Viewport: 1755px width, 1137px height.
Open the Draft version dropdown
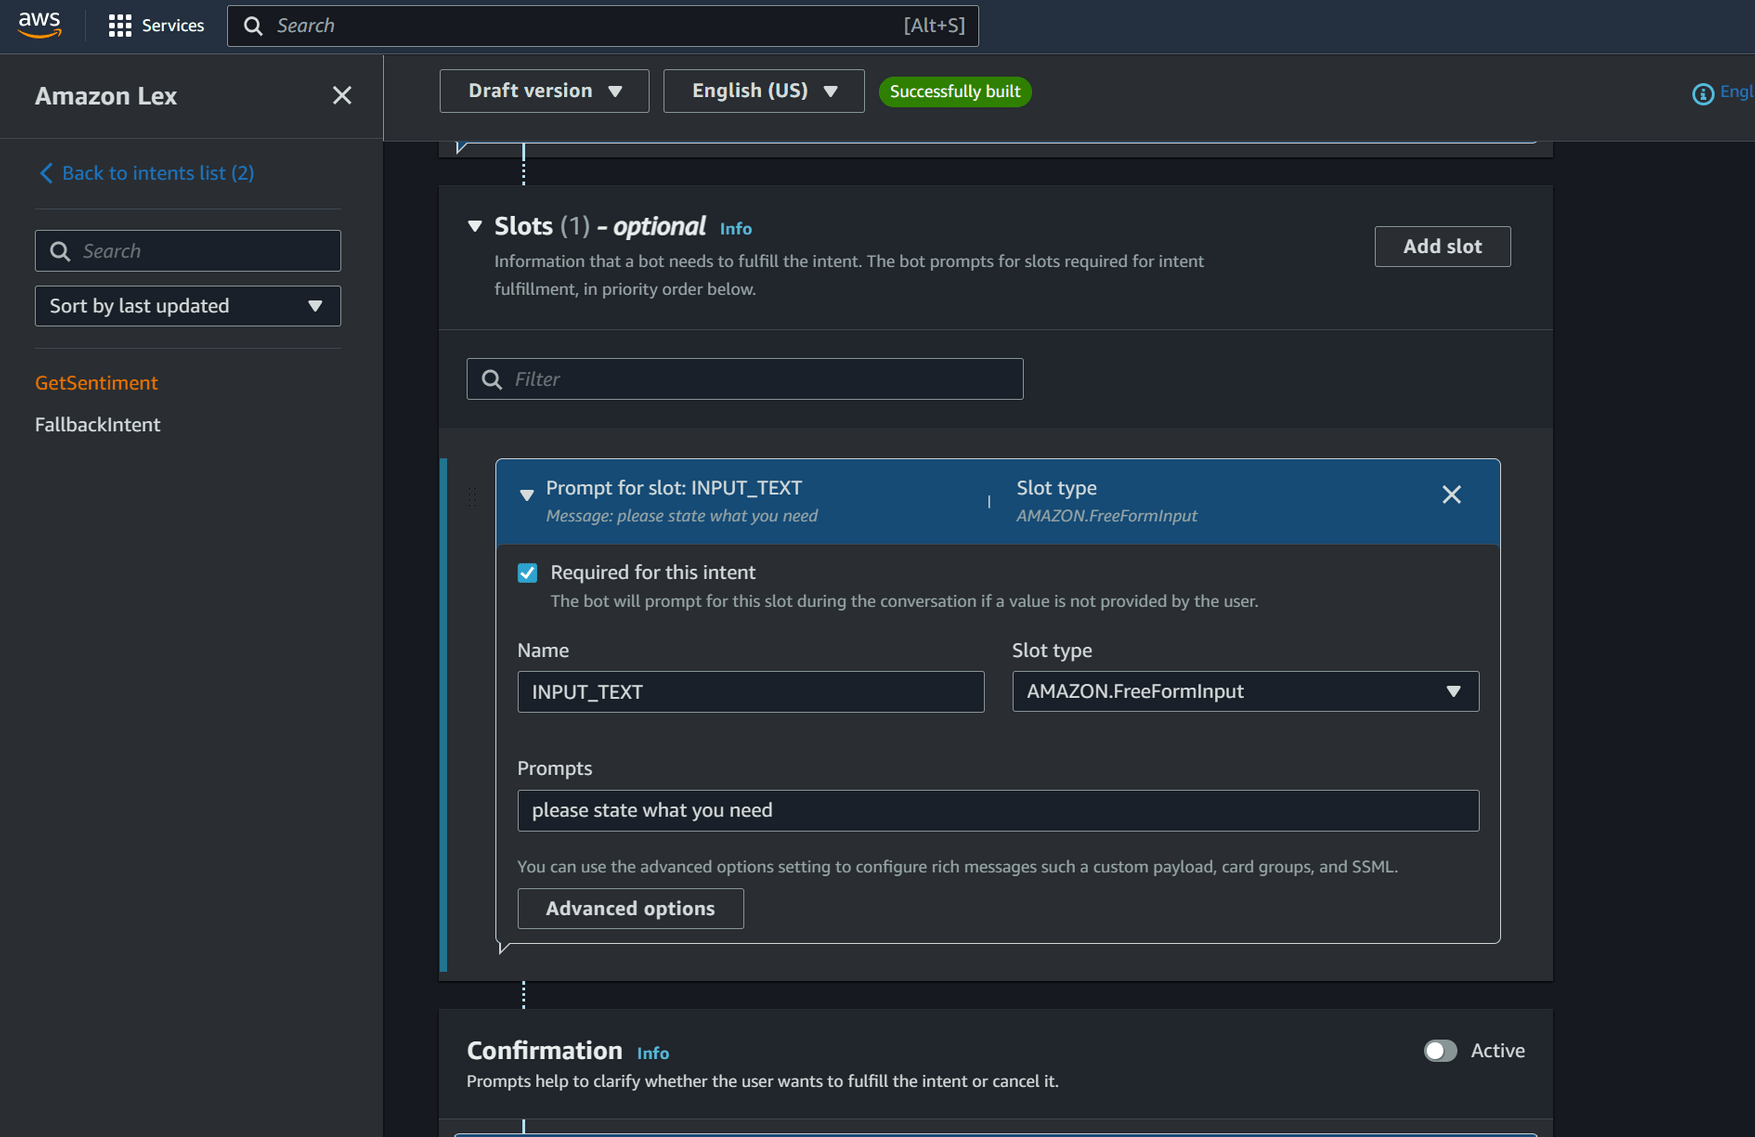point(543,90)
